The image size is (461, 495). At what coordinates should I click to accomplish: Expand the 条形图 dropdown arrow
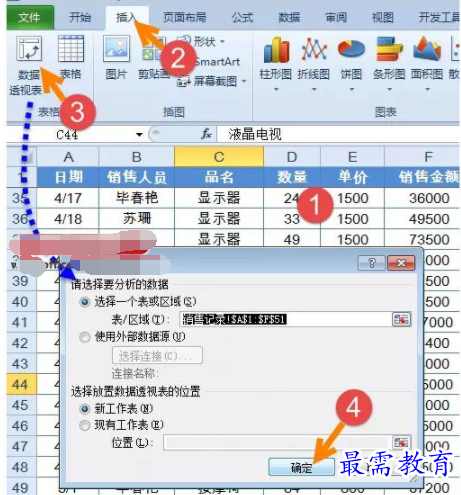click(389, 89)
